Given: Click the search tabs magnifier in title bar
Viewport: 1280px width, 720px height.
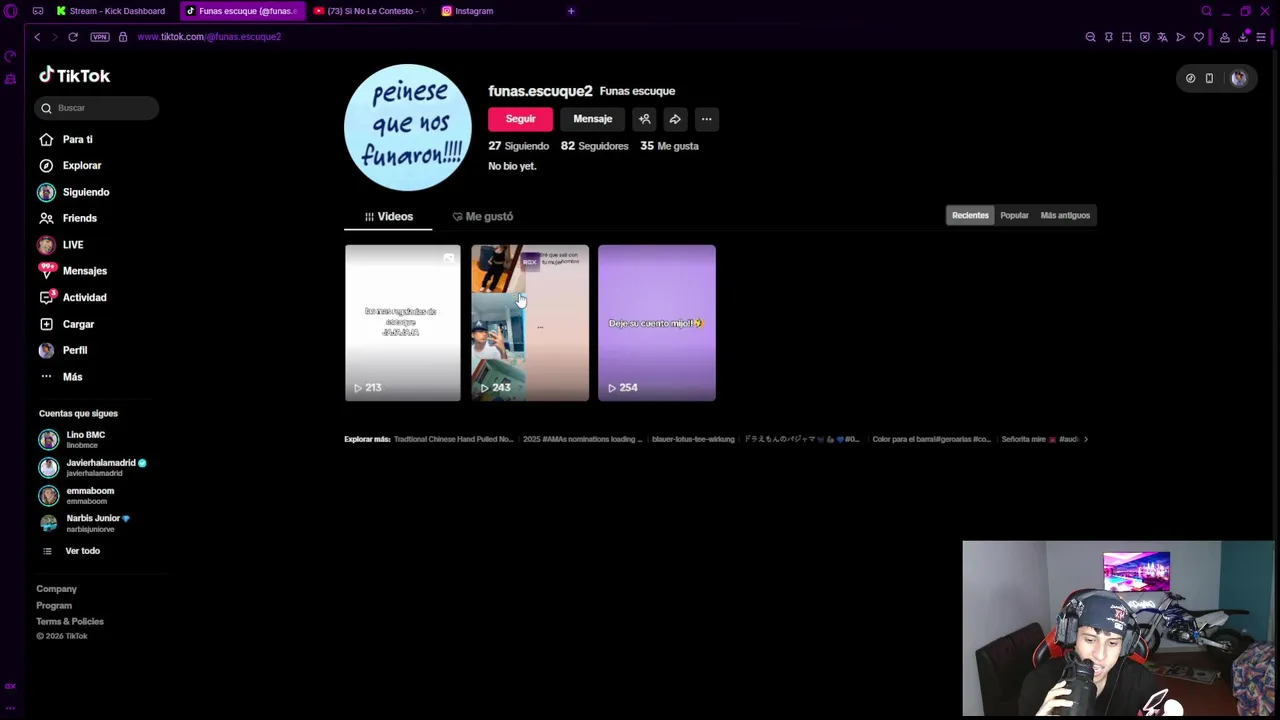Looking at the screenshot, I should click(1207, 11).
